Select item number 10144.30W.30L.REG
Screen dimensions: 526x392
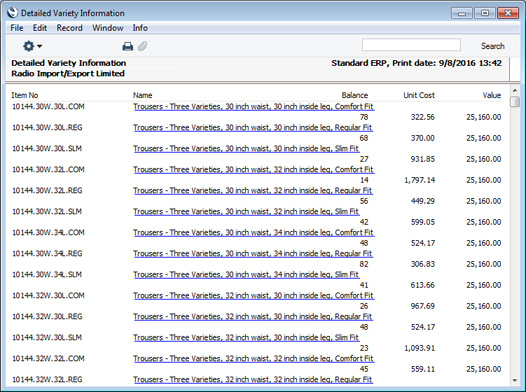[x=47, y=127]
